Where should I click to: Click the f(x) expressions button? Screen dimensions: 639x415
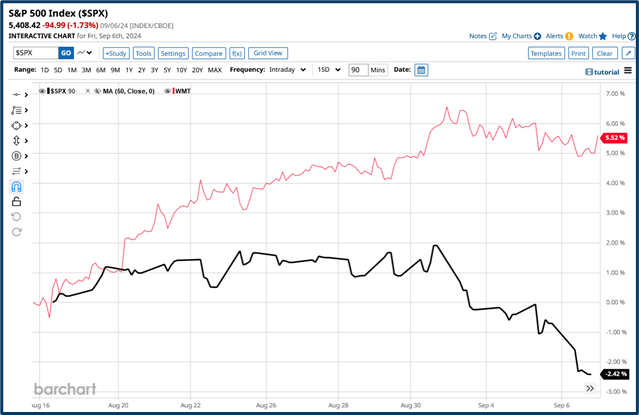[x=237, y=52]
